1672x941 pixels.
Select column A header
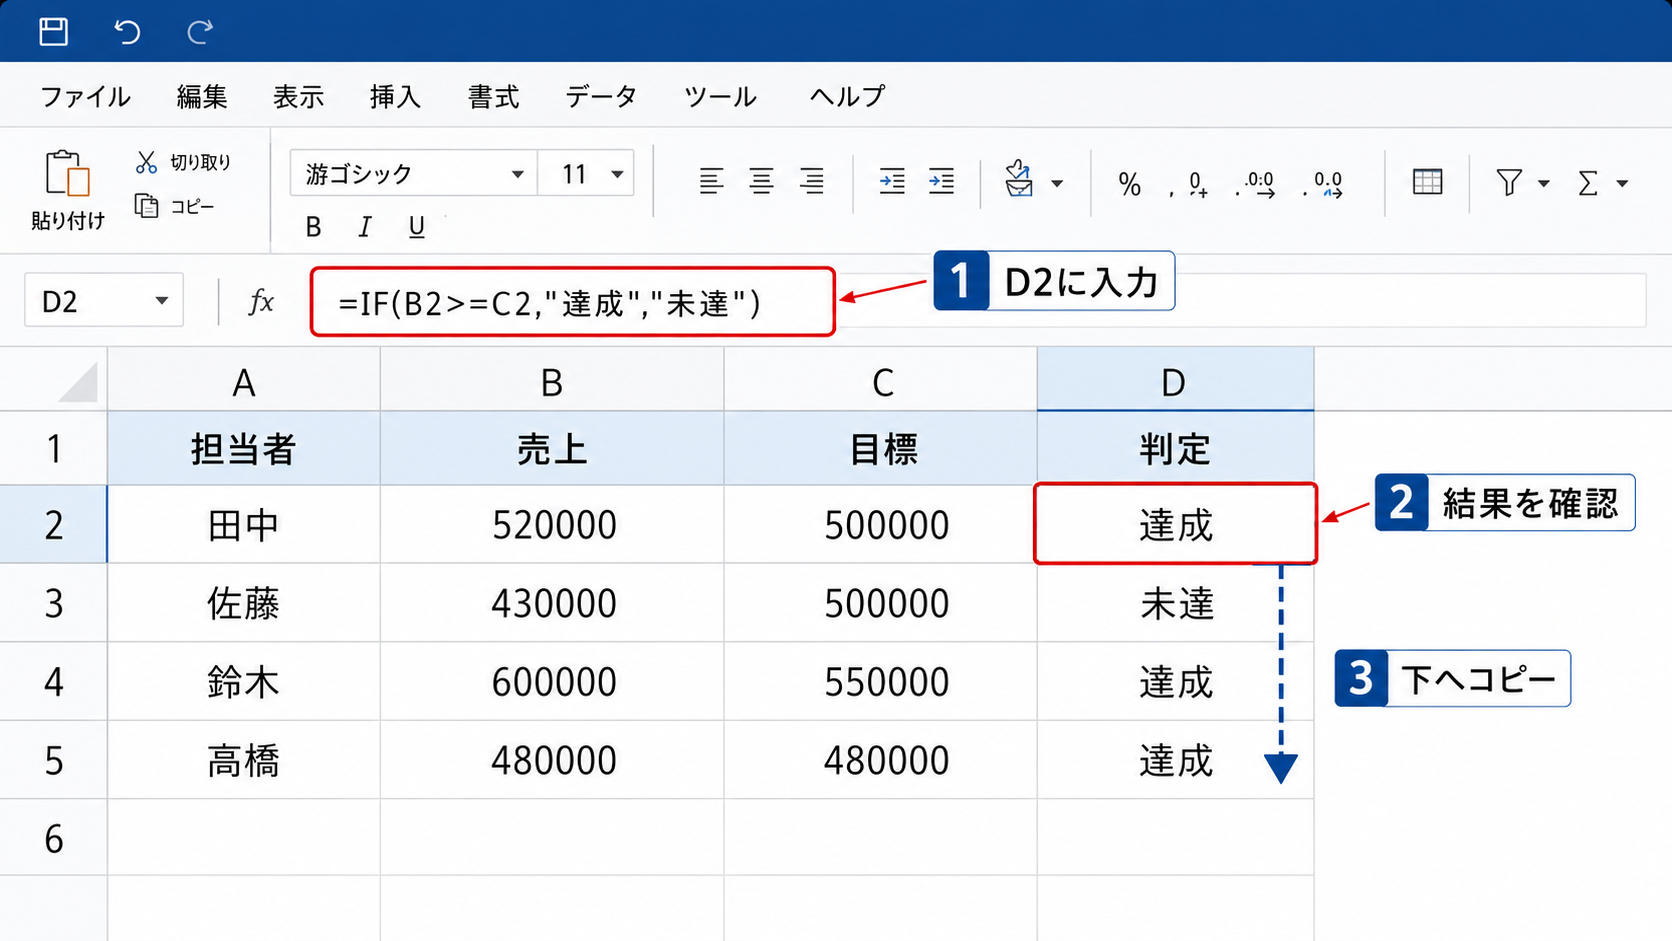pos(244,381)
